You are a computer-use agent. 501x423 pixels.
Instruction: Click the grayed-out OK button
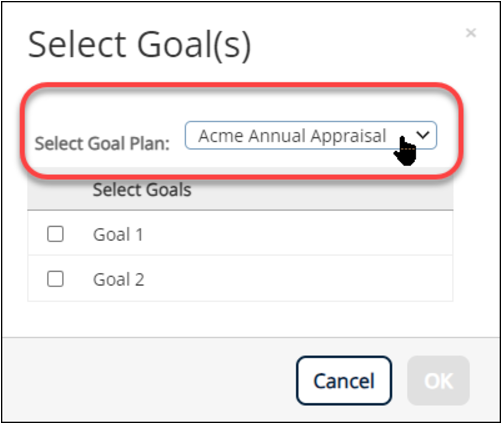point(438,380)
